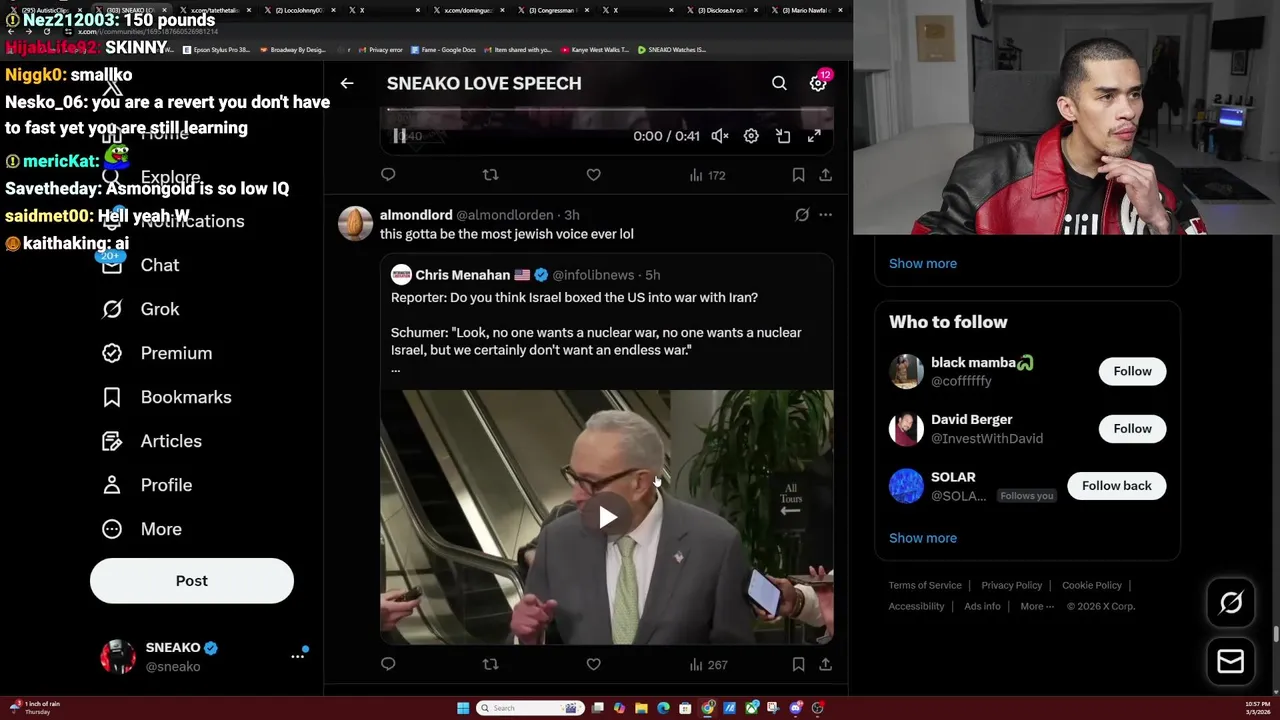1280x720 pixels.
Task: Open the floating Messages envelope button
Action: 1231,661
